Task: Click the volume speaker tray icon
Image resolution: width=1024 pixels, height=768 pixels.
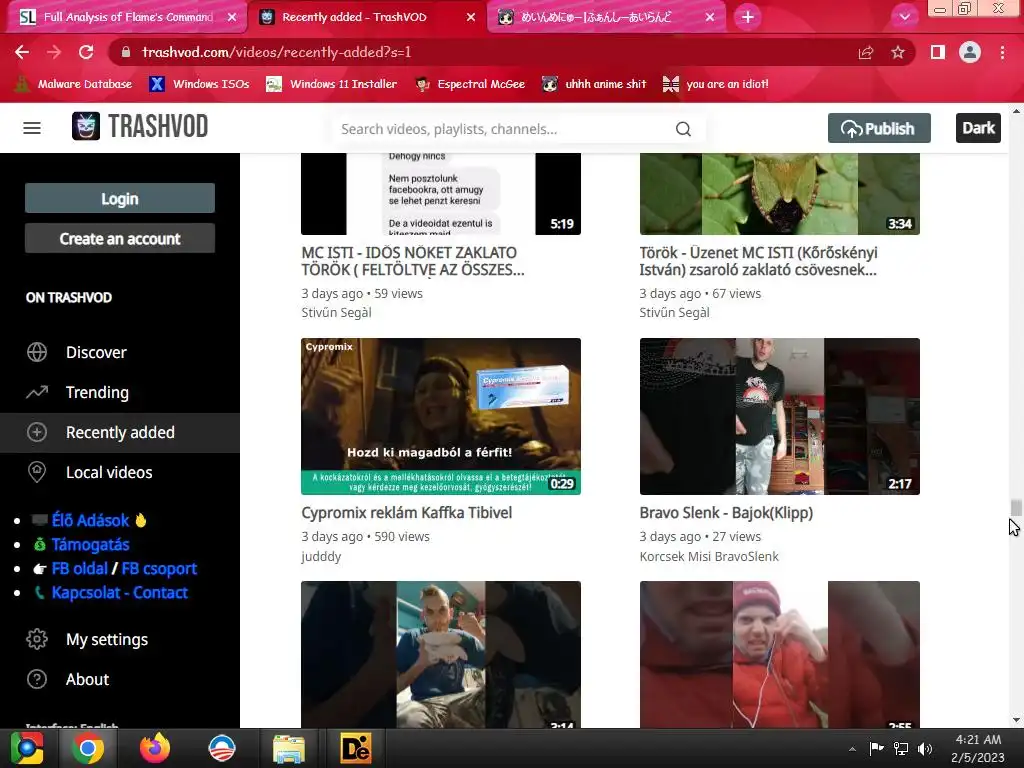Action: (925, 748)
